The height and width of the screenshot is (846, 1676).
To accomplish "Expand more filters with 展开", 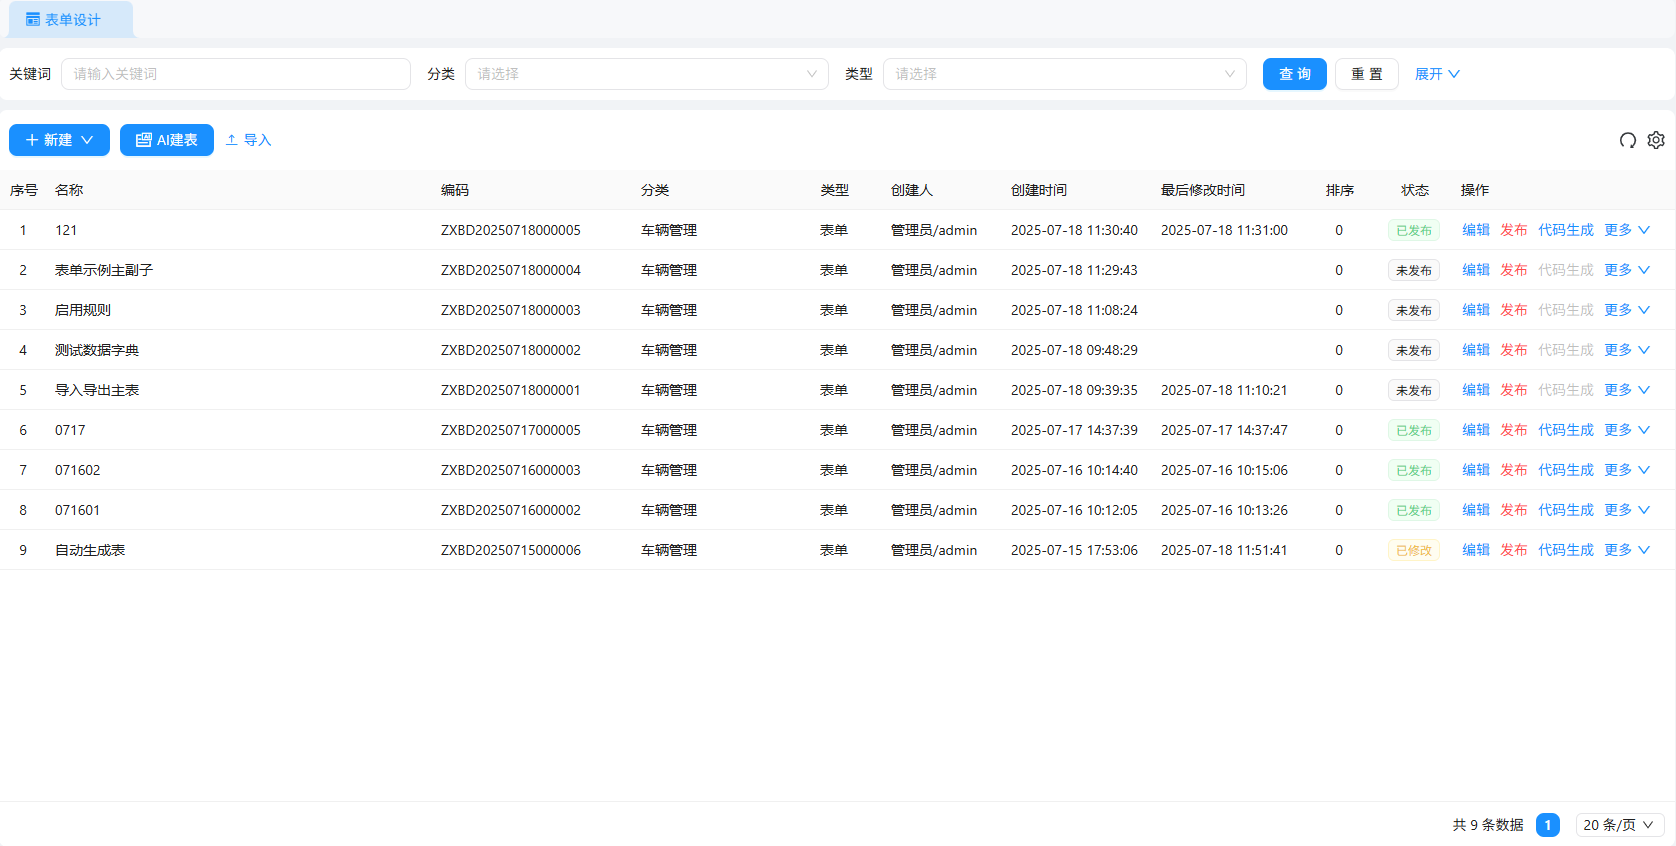I will pos(1437,74).
